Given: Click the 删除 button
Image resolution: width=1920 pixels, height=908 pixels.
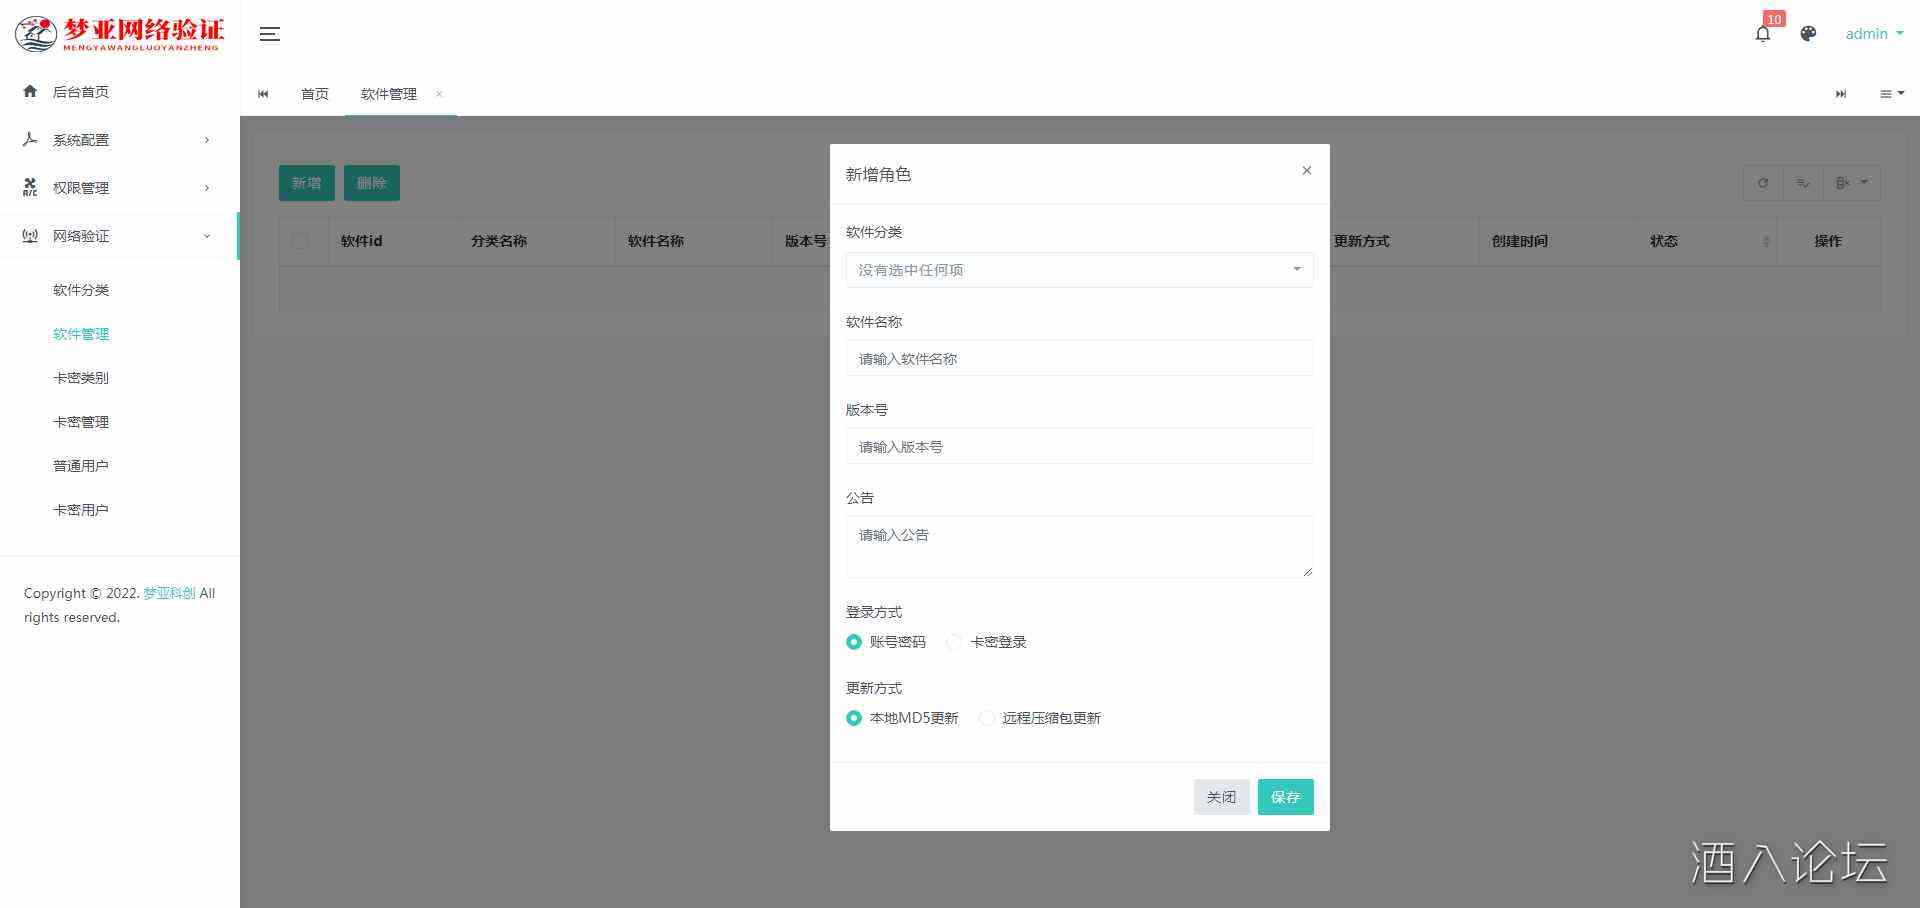Looking at the screenshot, I should tap(371, 183).
